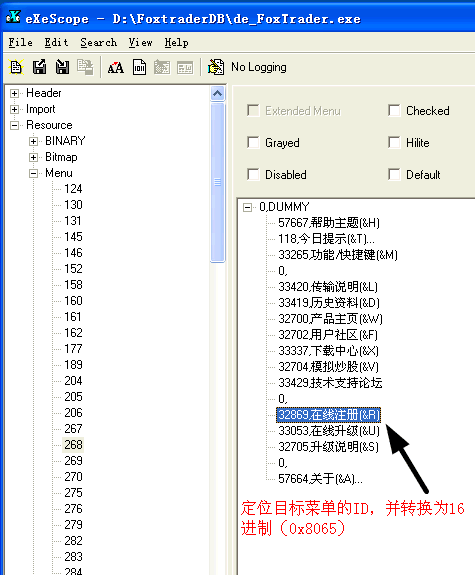Expand the Bitmap resource node
The image size is (475, 575).
click(33, 157)
